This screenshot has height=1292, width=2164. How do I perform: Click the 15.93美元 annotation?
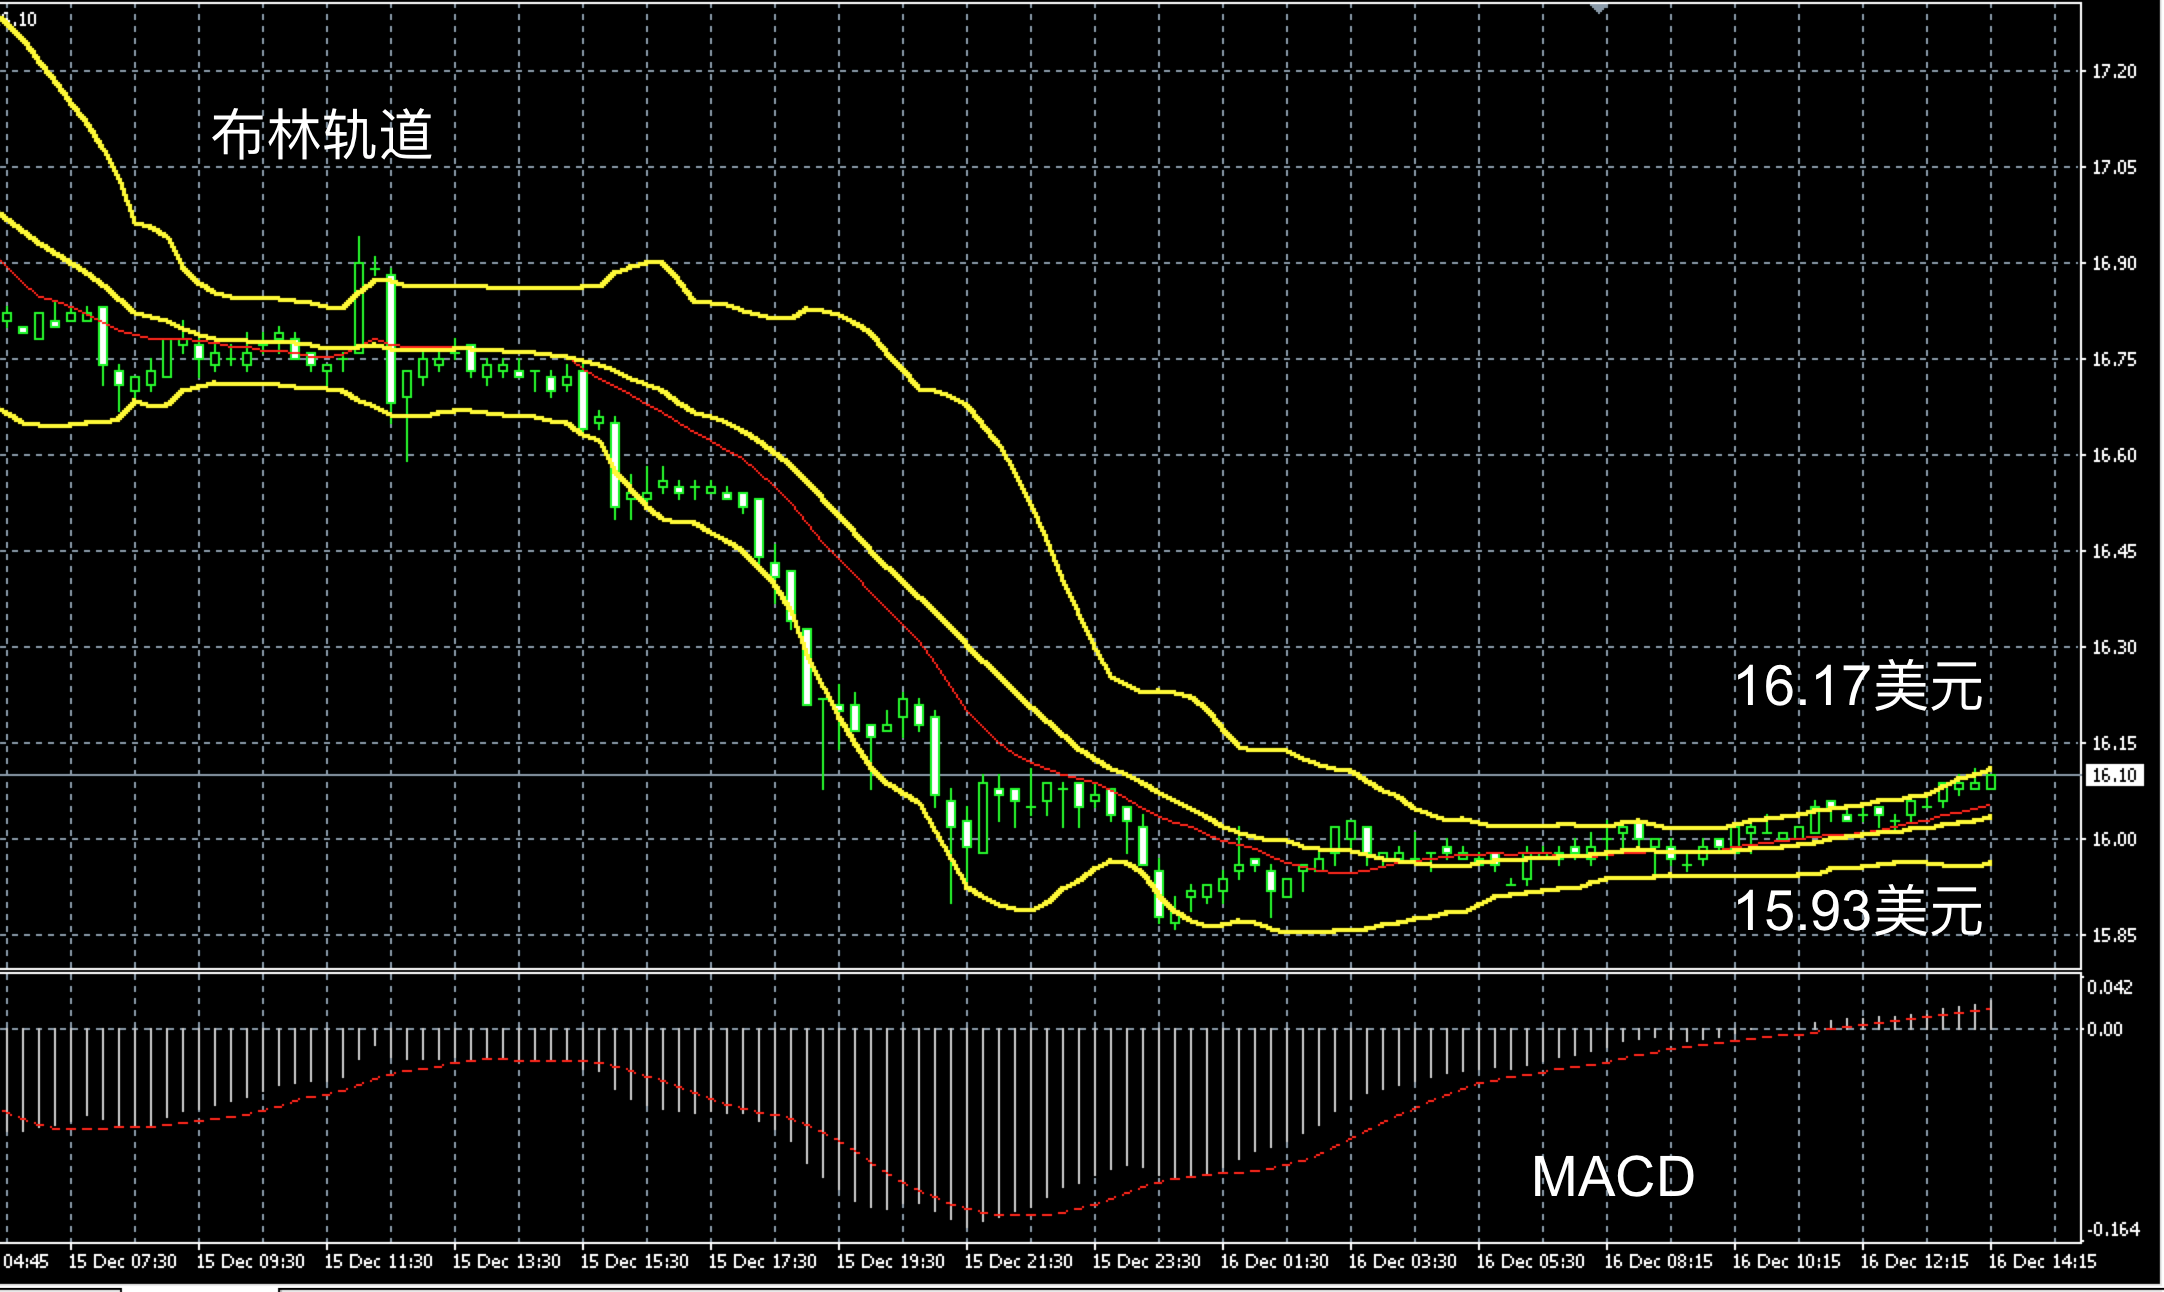pyautogui.click(x=1857, y=911)
